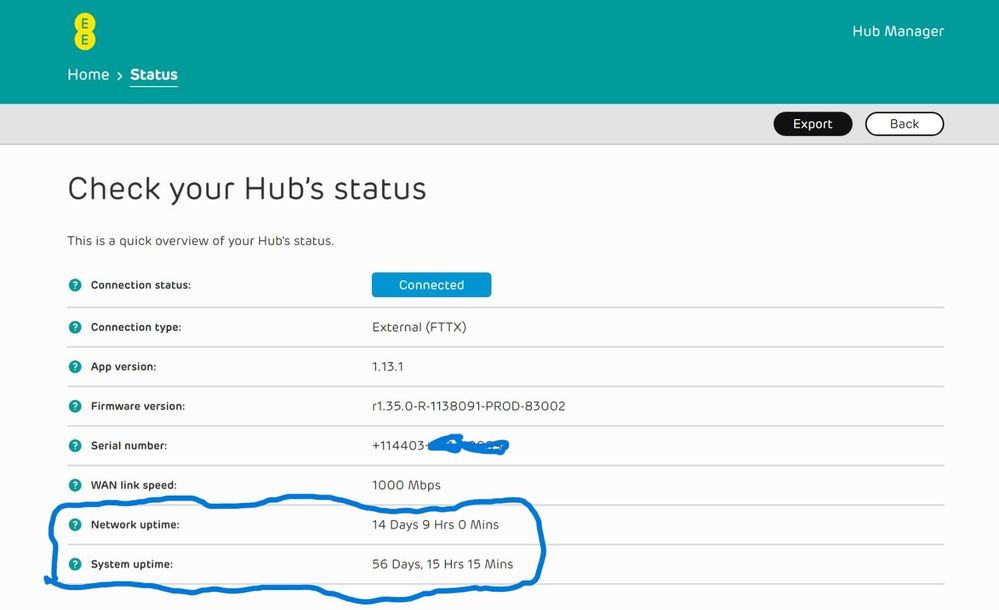
Task: Select the 1000 Mbps value
Action: 406,485
